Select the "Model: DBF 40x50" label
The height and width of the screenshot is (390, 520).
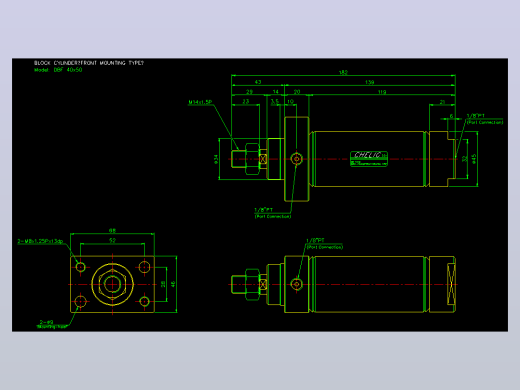coord(58,70)
